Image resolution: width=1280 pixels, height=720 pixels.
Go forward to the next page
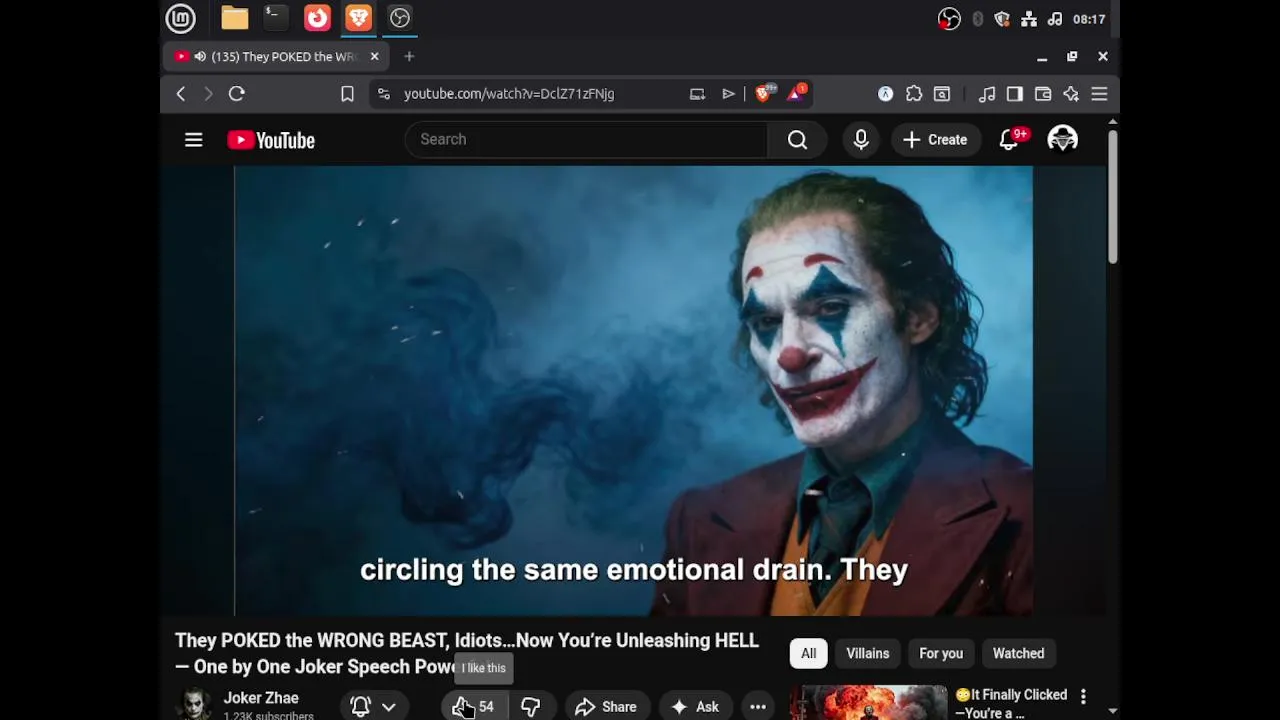[x=208, y=94]
